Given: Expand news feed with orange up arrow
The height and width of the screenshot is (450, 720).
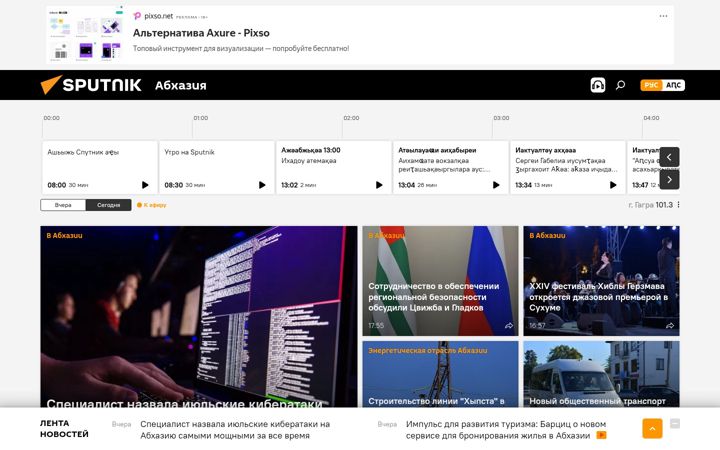Looking at the screenshot, I should tap(652, 428).
